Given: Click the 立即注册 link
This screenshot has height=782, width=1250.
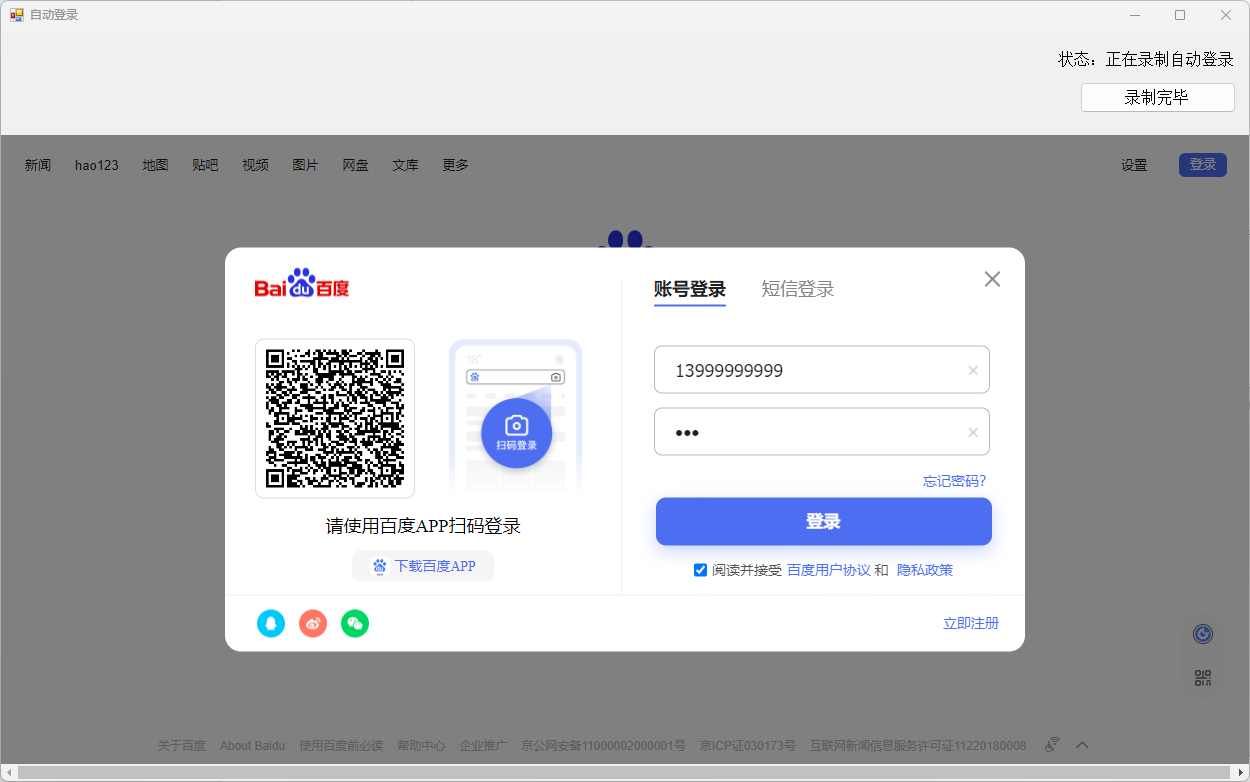Looking at the screenshot, I should tap(971, 623).
